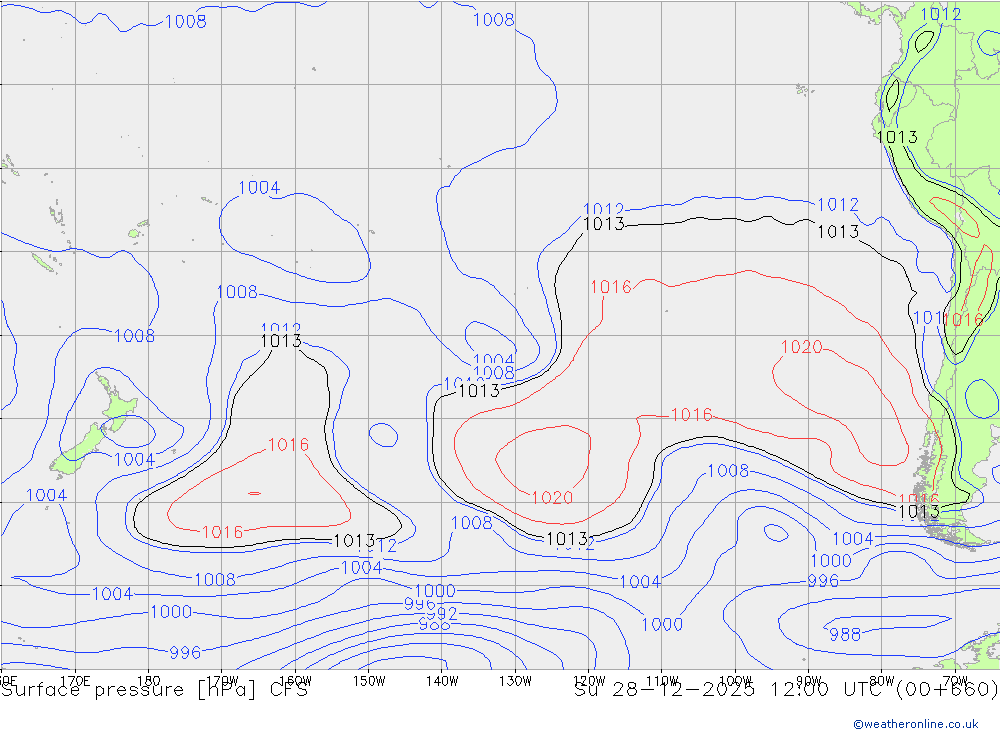Click the "Su 28-12-2025 12:00 UTC (00+660)" timestamp
This screenshot has height=733, width=1000.
point(786,690)
